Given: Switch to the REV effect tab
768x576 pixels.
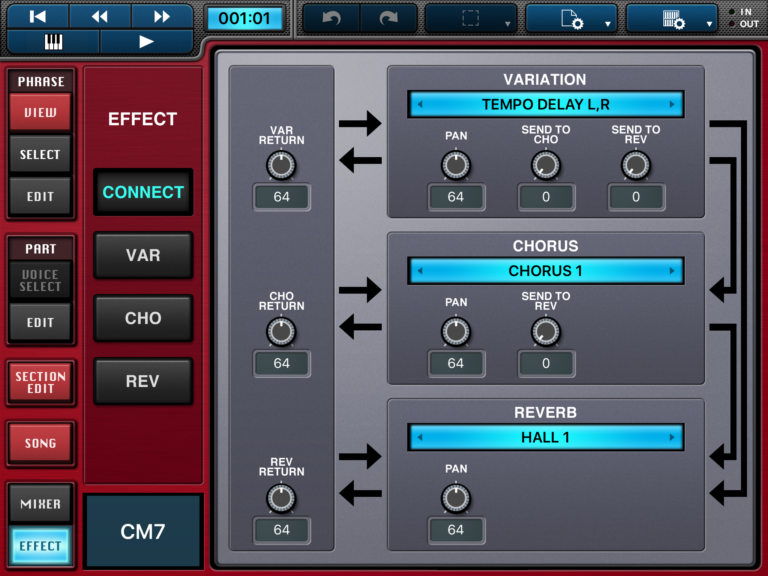Looking at the screenshot, I should 143,381.
